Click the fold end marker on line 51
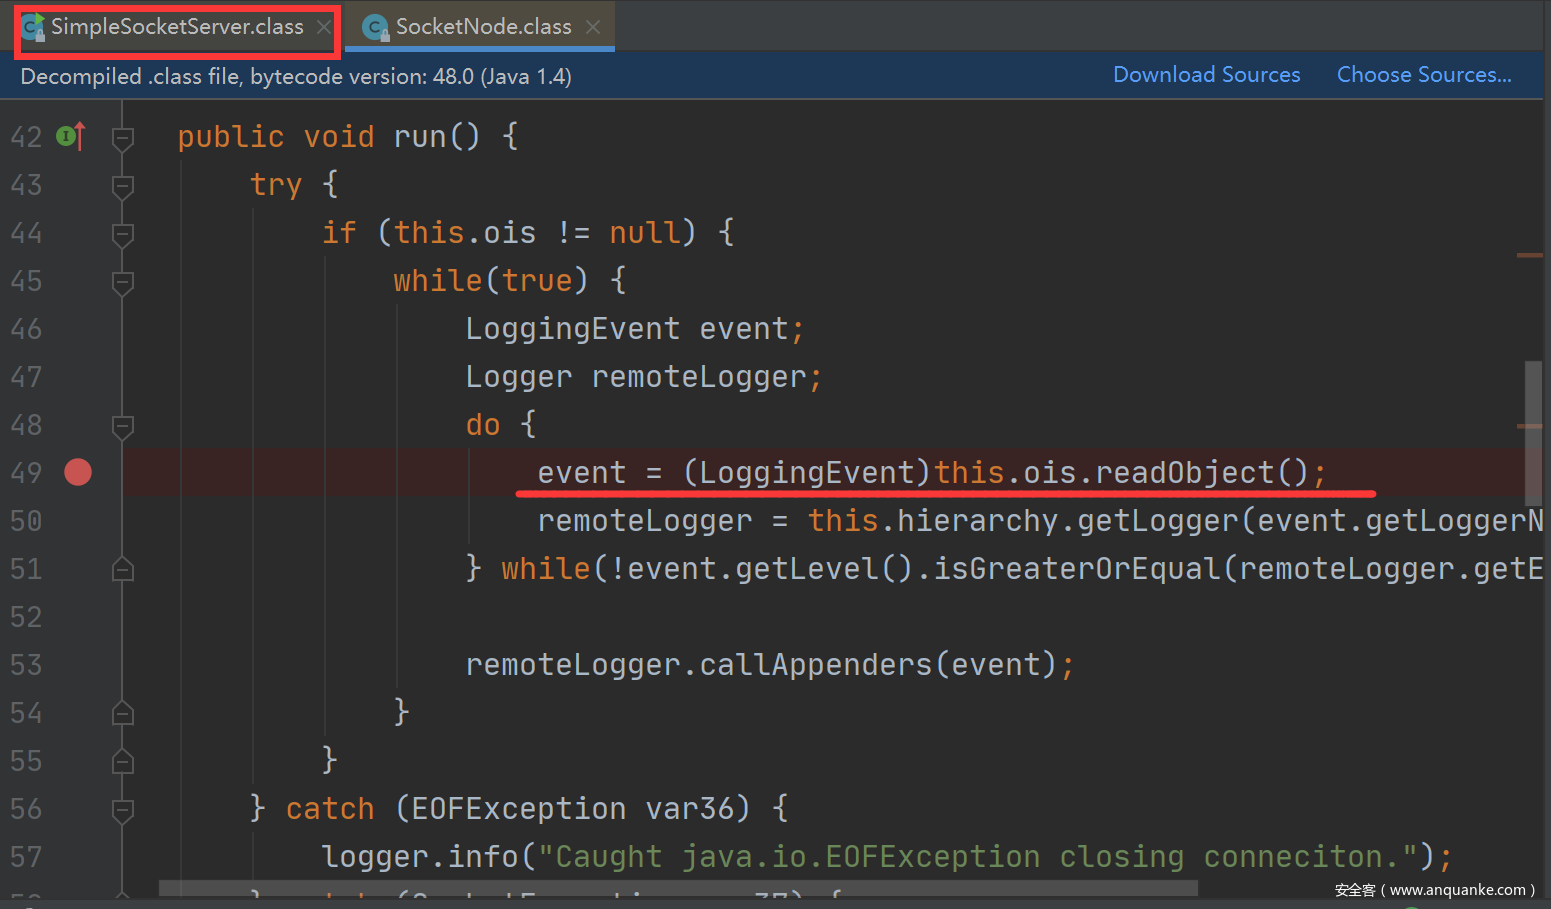The height and width of the screenshot is (909, 1551). [x=123, y=570]
